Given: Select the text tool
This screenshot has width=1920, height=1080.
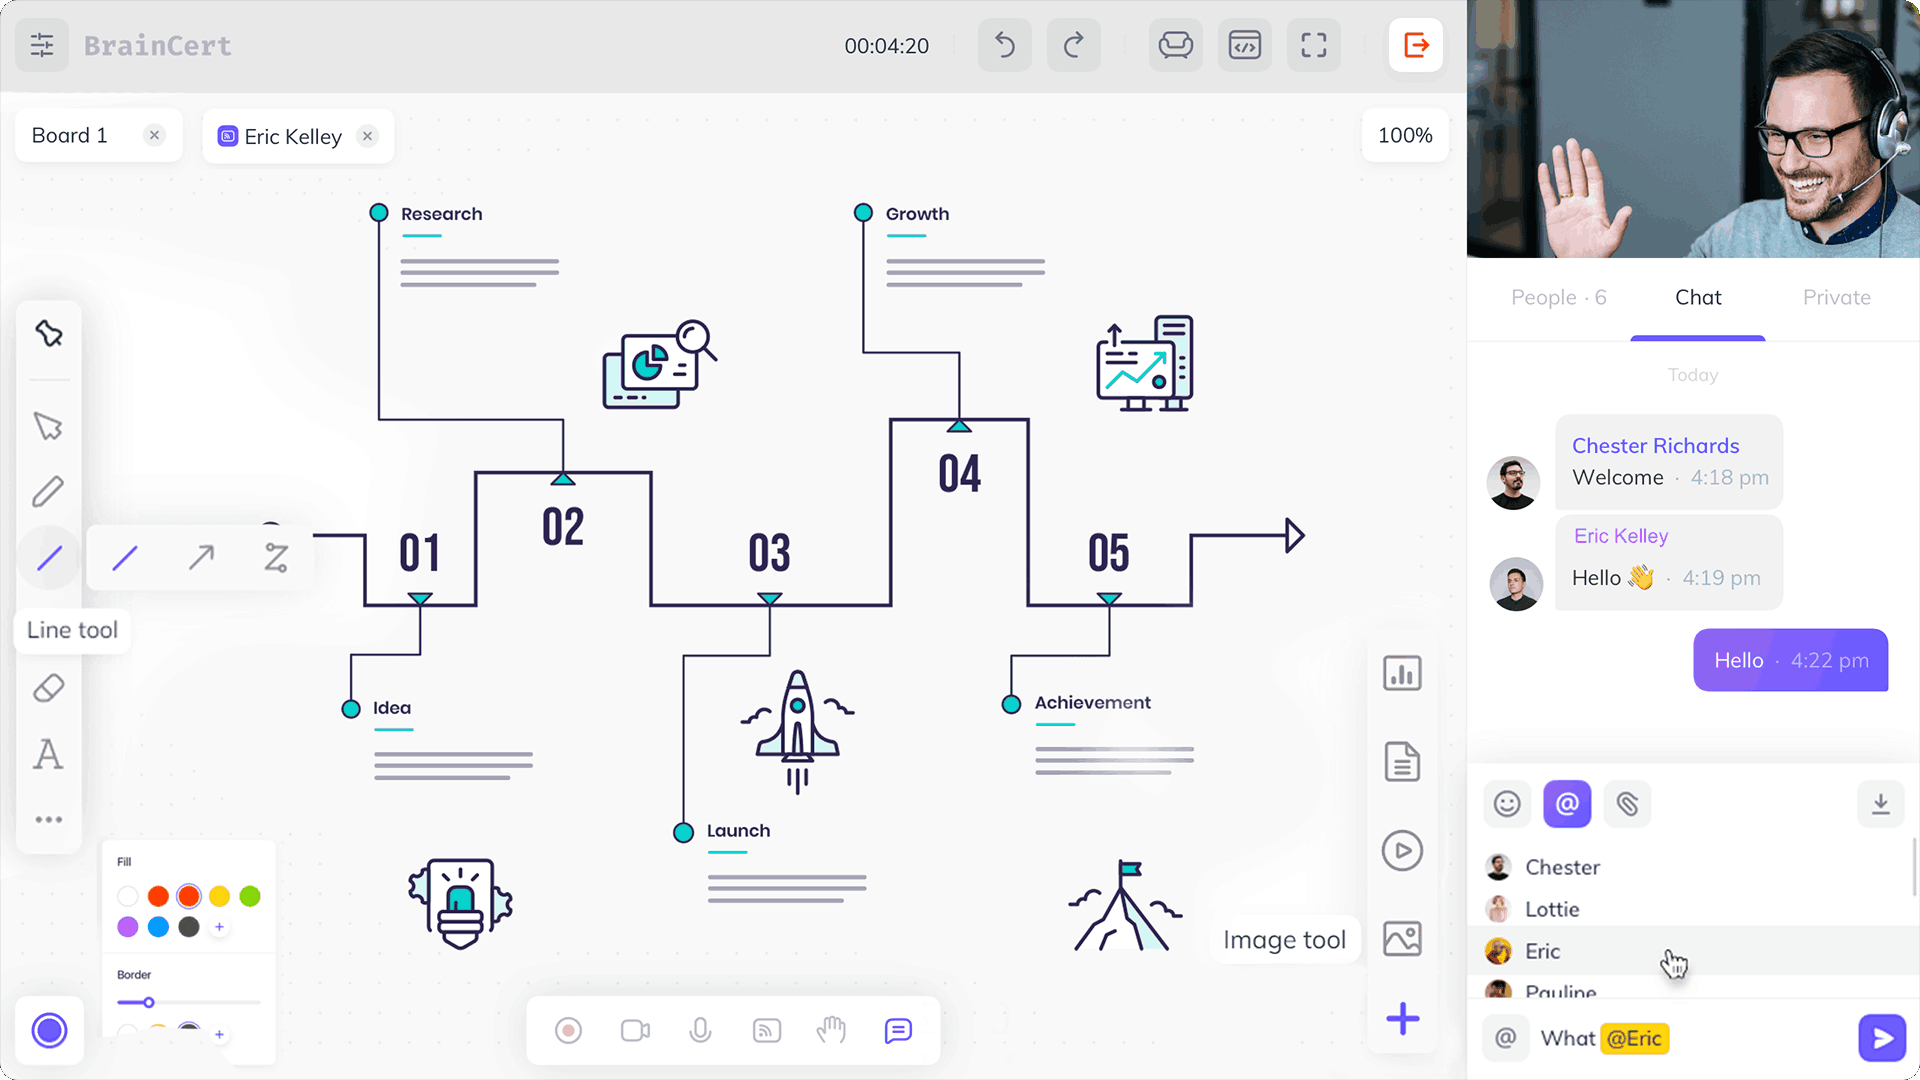Looking at the screenshot, I should (48, 754).
